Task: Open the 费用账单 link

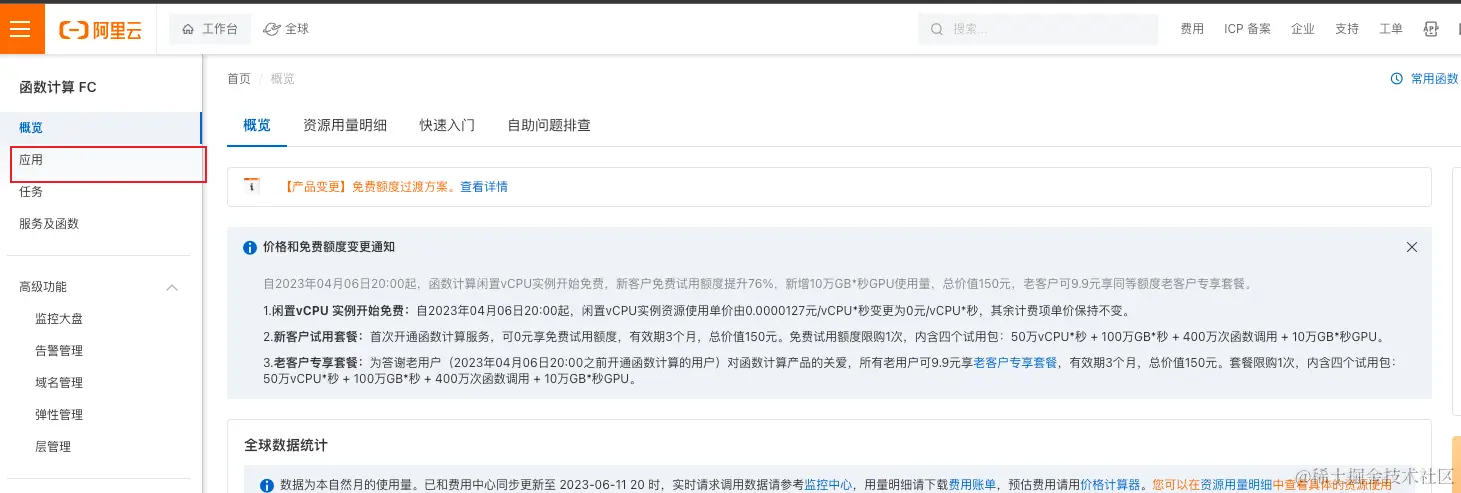Action: (x=972, y=485)
